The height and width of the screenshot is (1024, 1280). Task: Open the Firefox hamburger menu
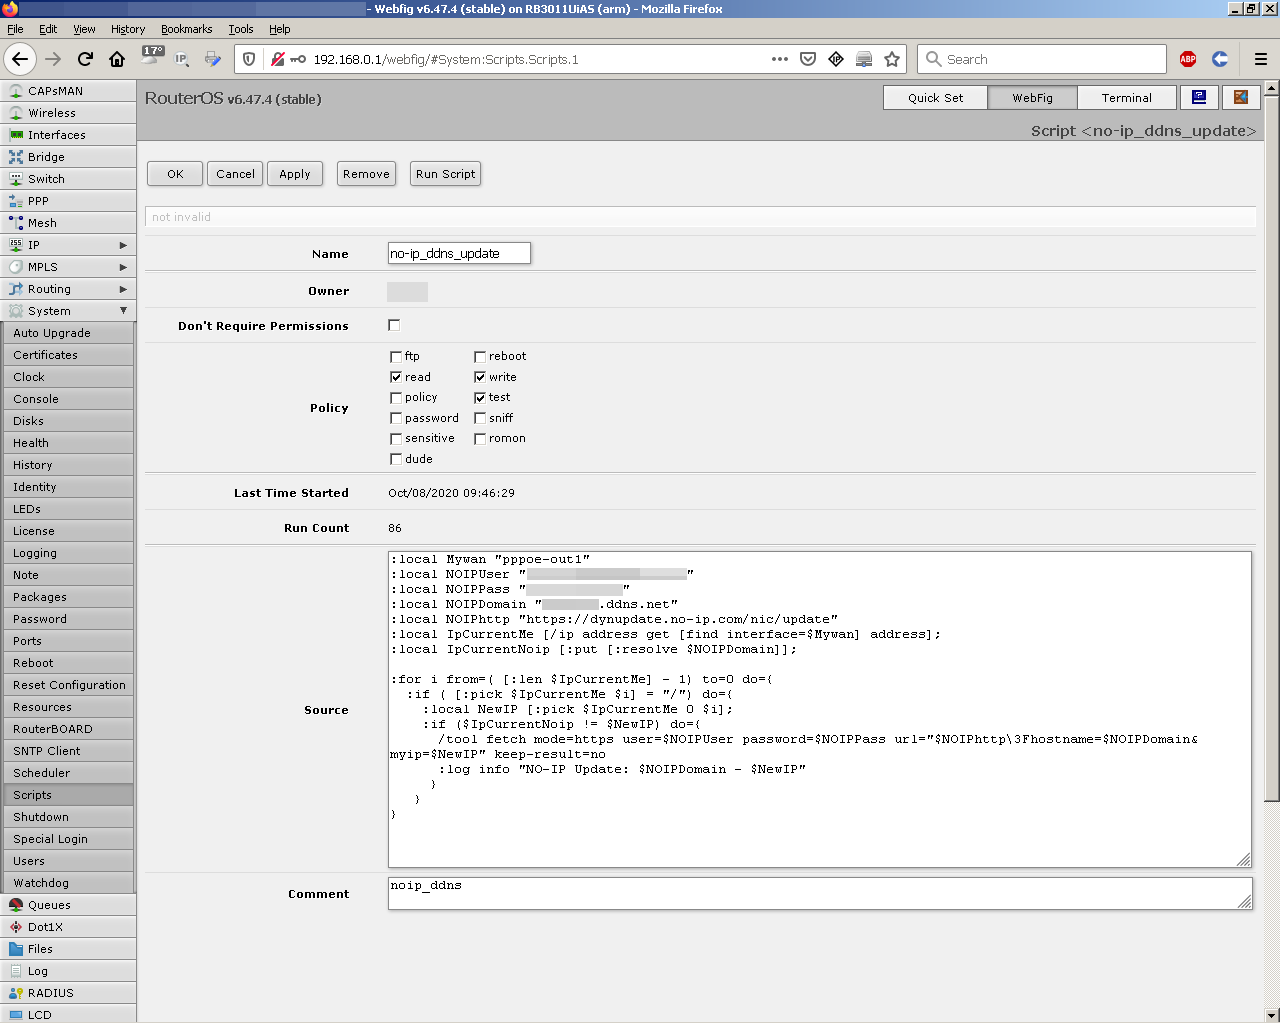point(1261,59)
